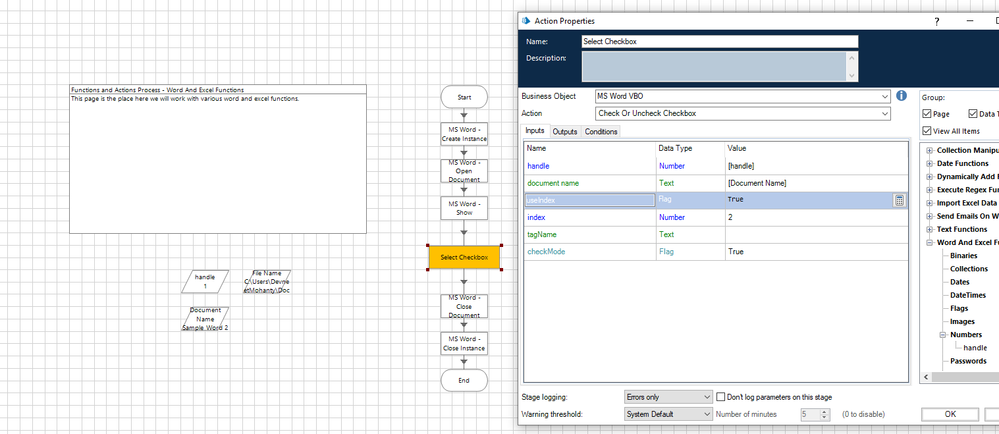Click the Help question mark in title bar
Viewport: 999px width, 434px height.
[x=936, y=21]
